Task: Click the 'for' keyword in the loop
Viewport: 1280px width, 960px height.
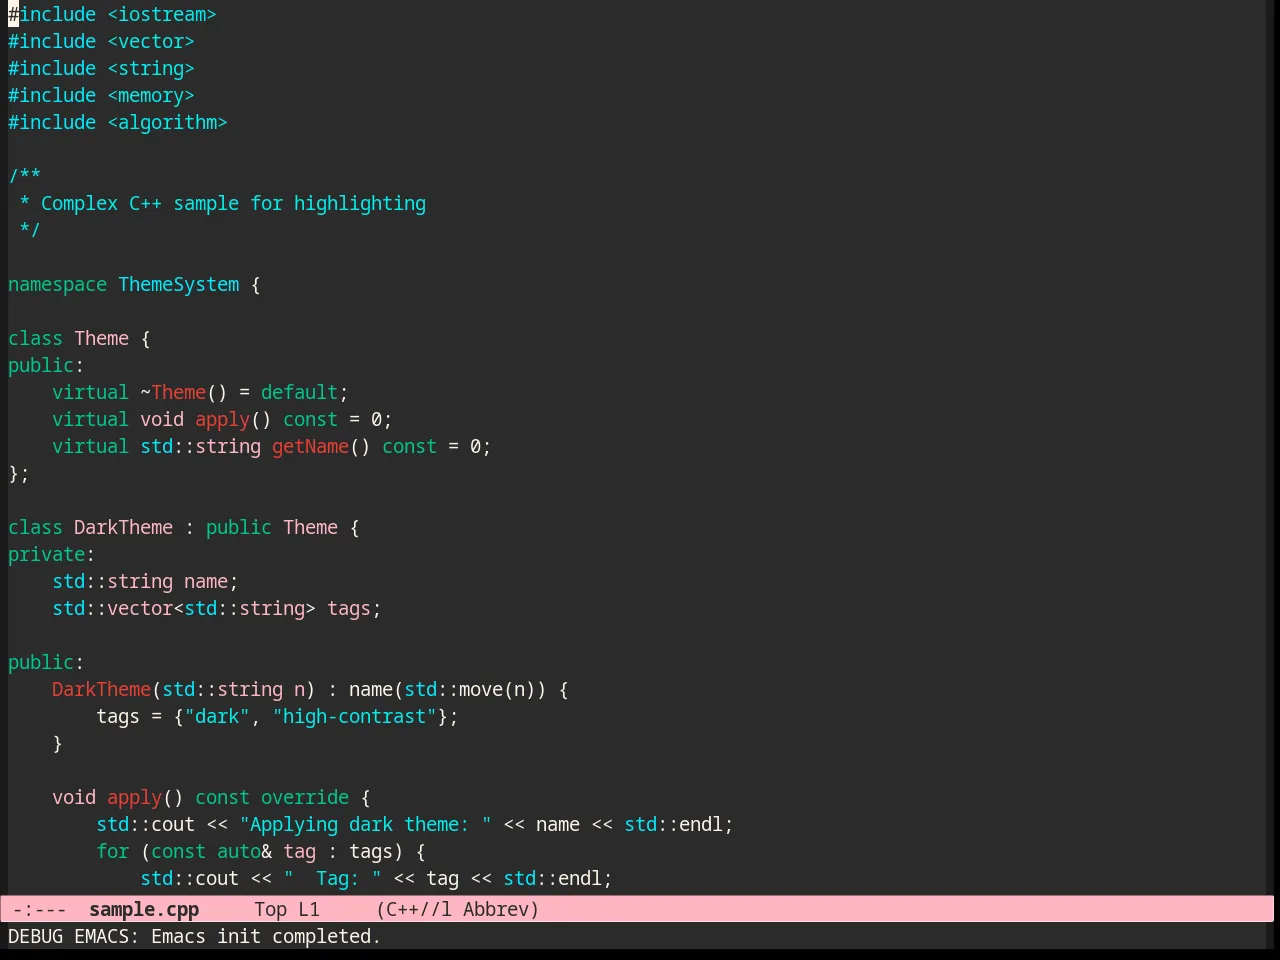Action: (112, 851)
